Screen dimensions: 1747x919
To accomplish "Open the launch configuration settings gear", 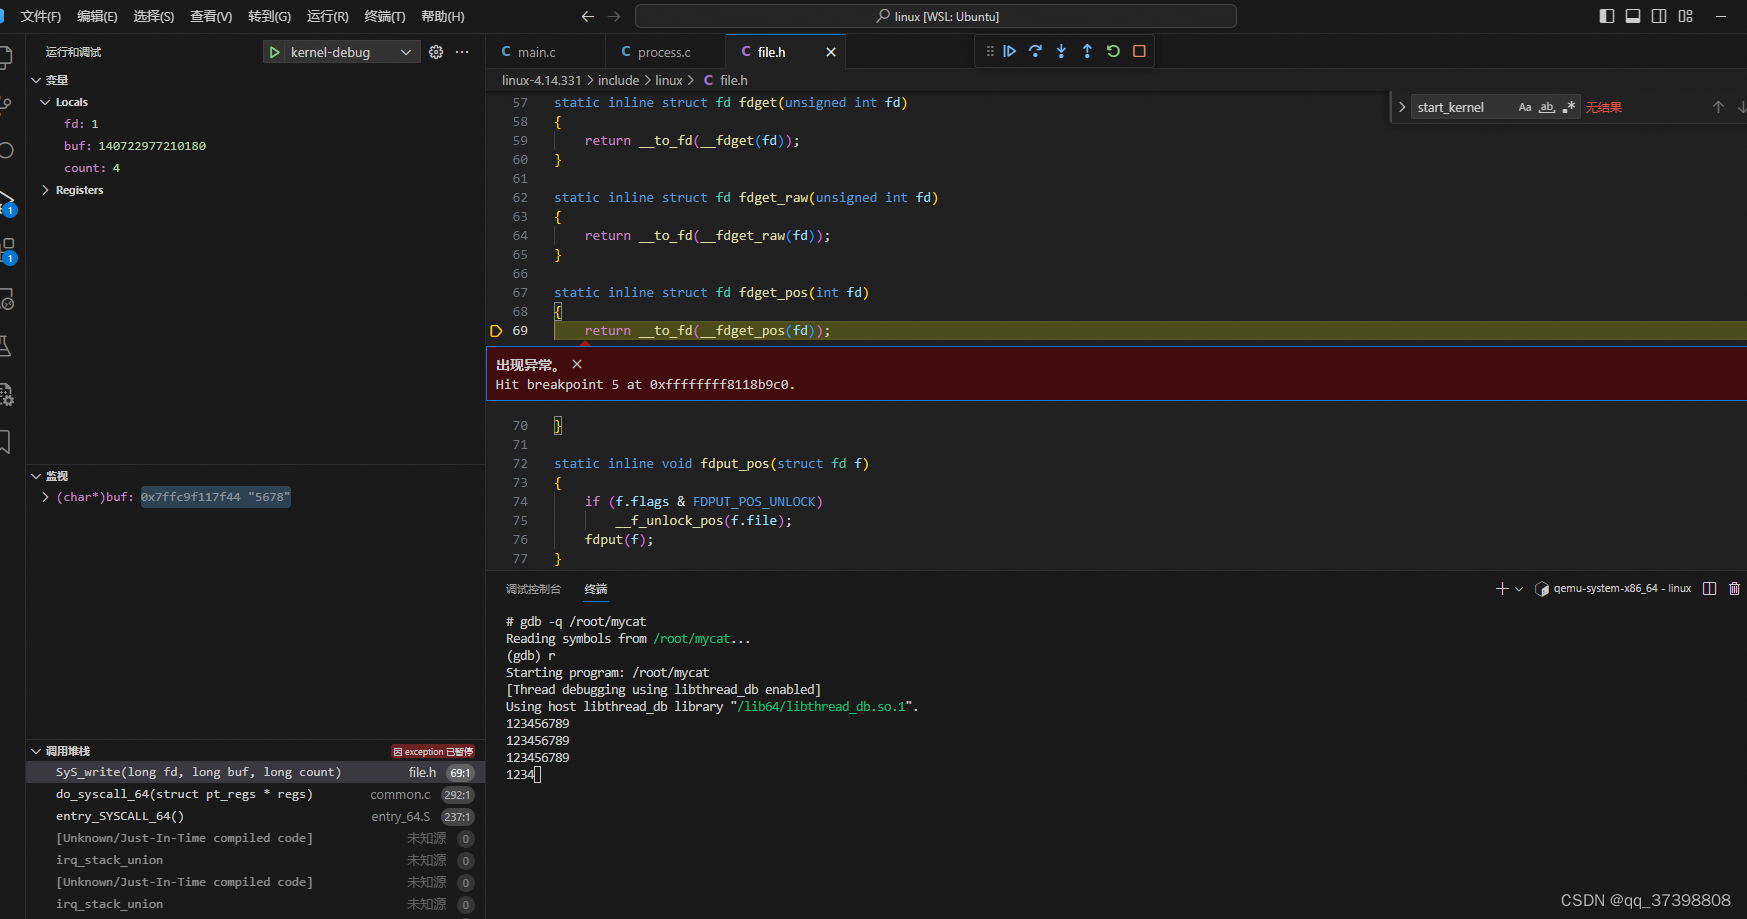I will point(435,51).
